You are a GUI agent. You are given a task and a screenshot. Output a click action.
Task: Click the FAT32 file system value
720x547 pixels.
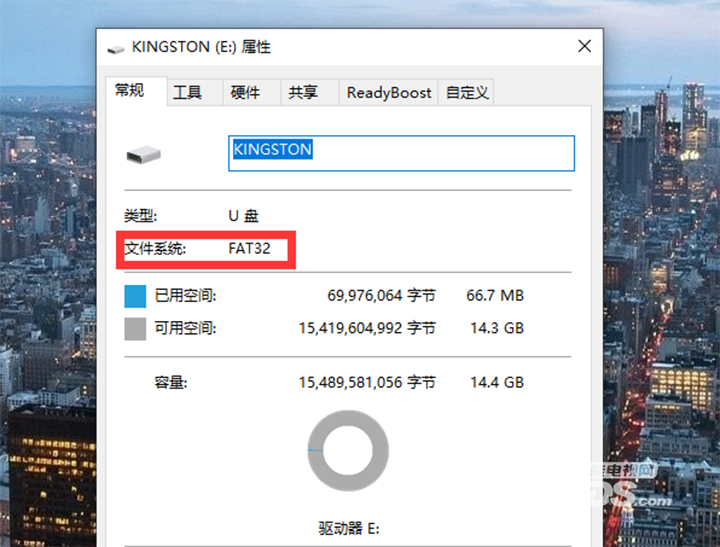(249, 248)
